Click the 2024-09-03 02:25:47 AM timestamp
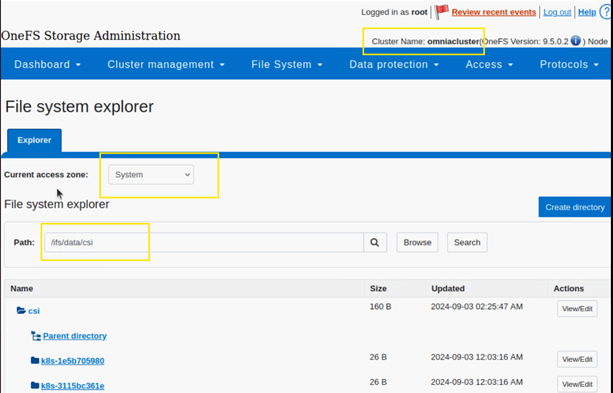The image size is (613, 393). [x=477, y=307]
